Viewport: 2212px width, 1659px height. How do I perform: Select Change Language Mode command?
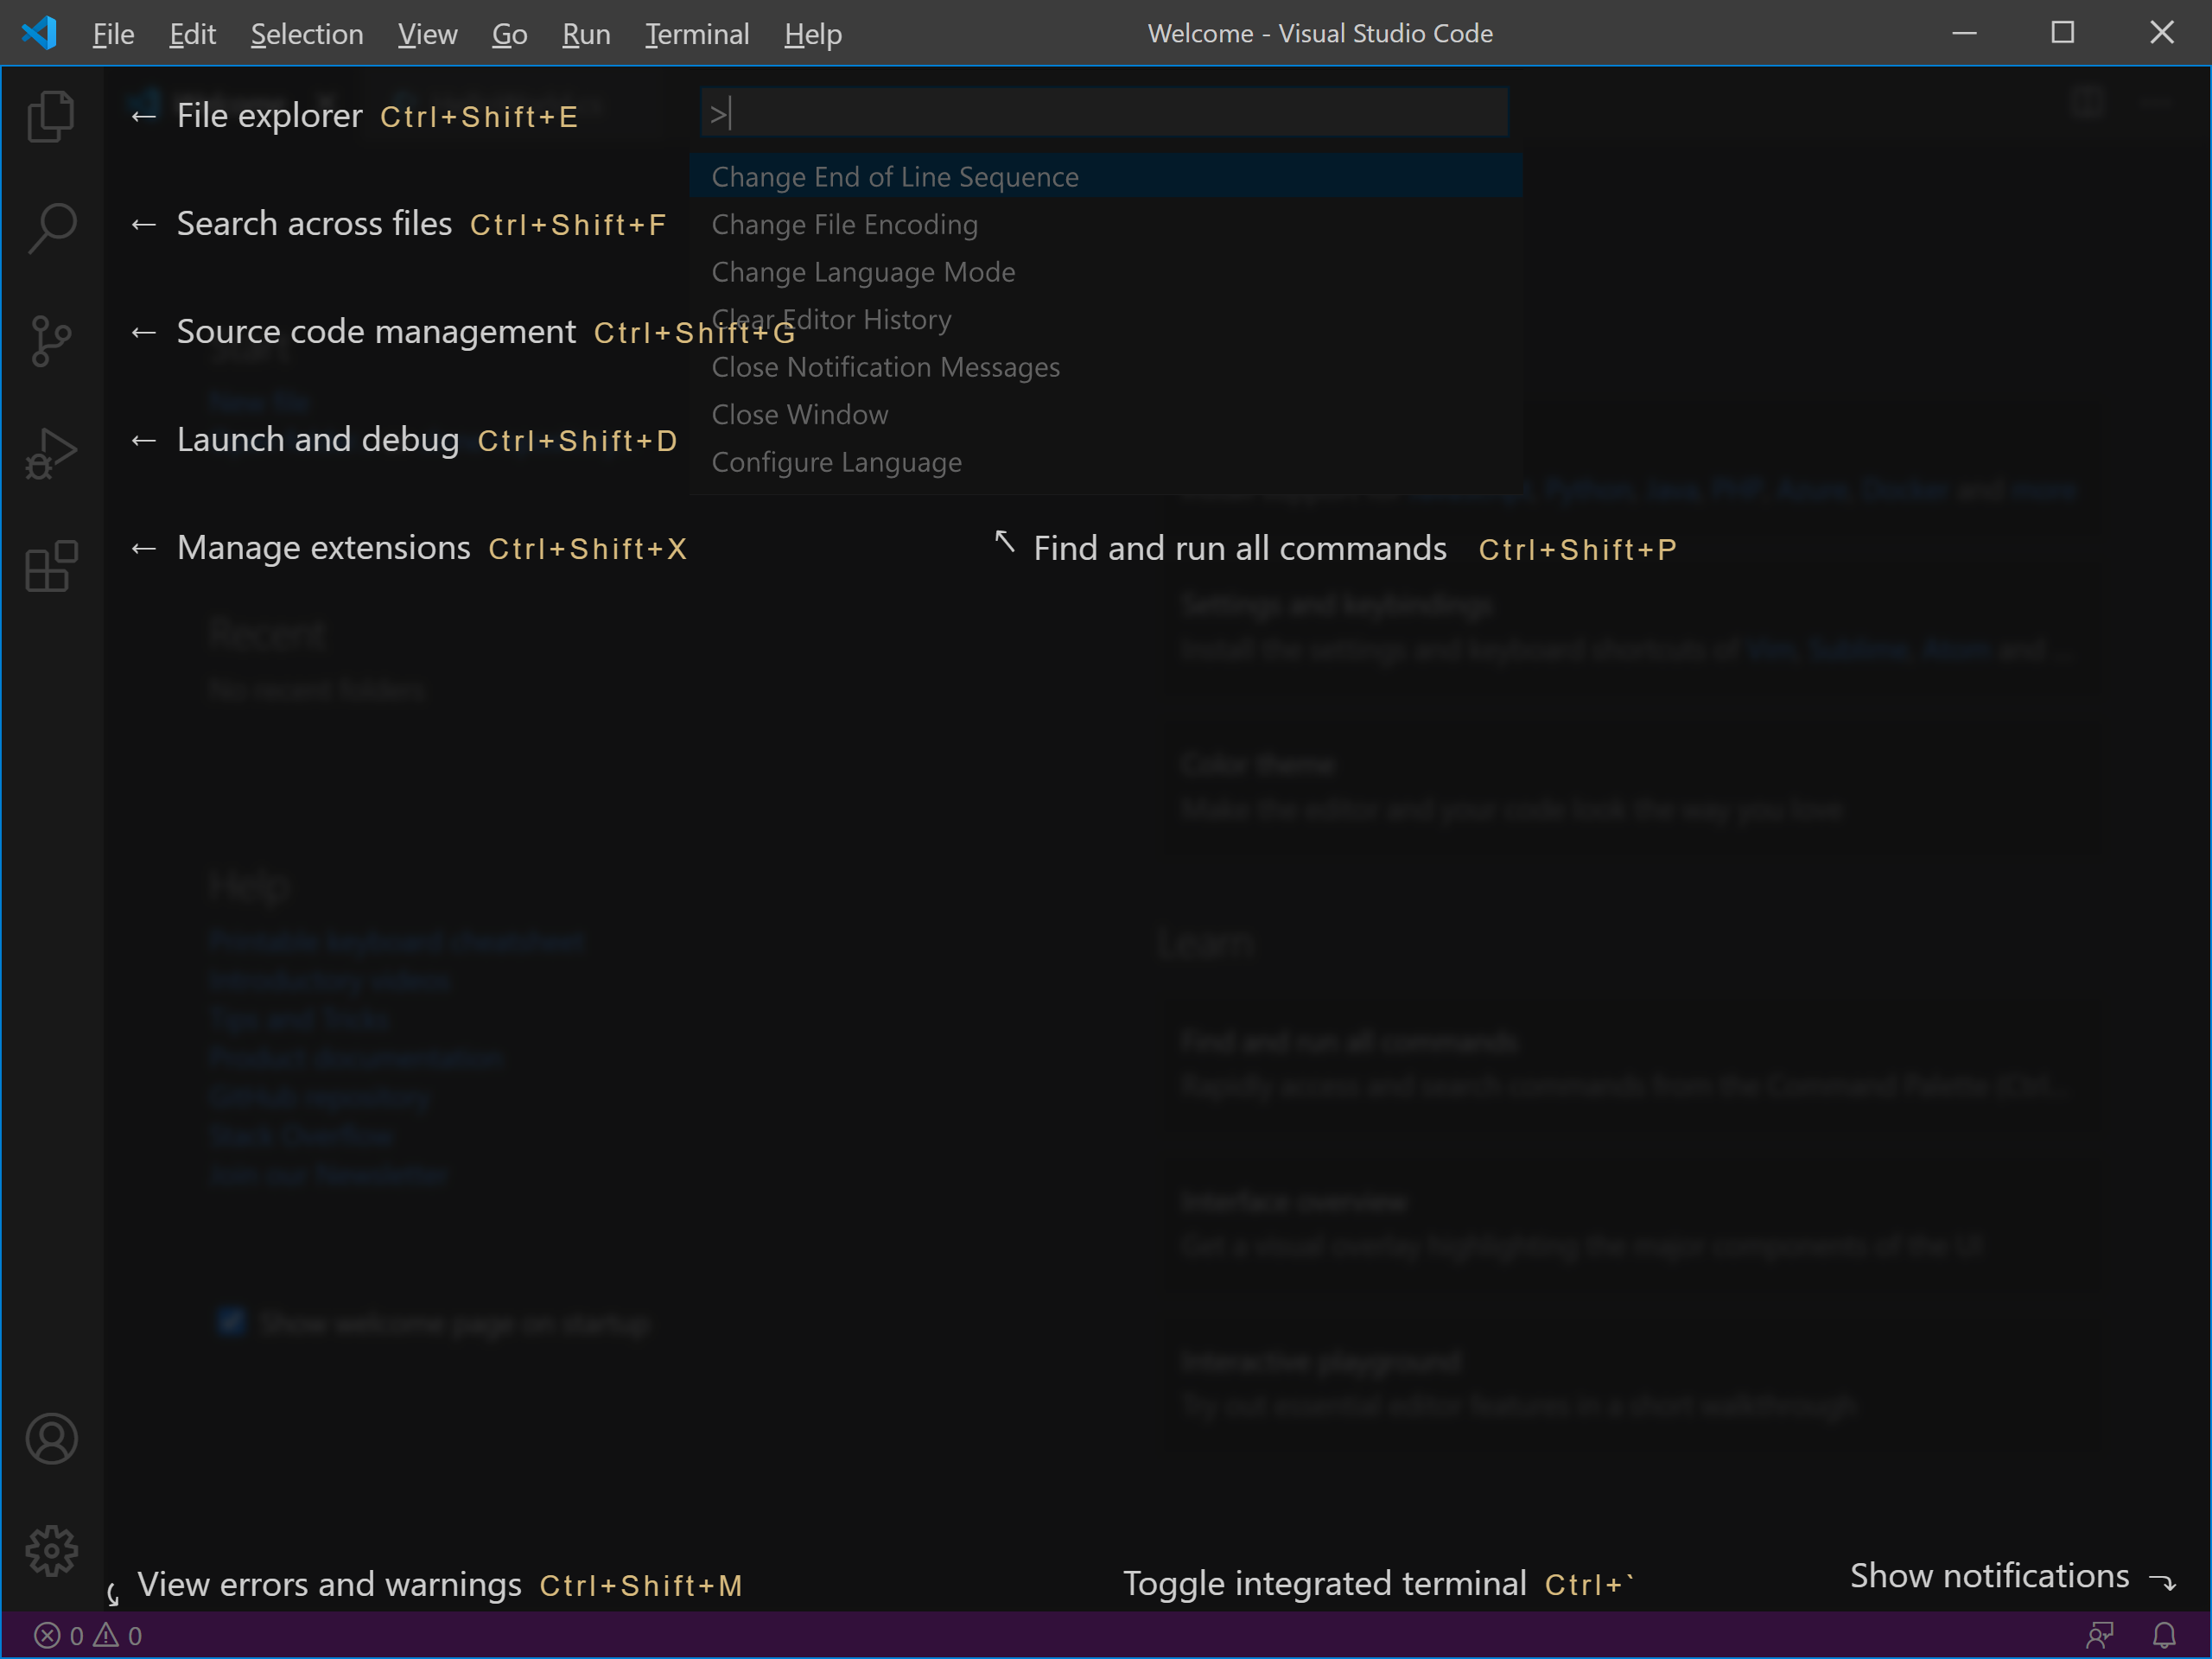[863, 272]
